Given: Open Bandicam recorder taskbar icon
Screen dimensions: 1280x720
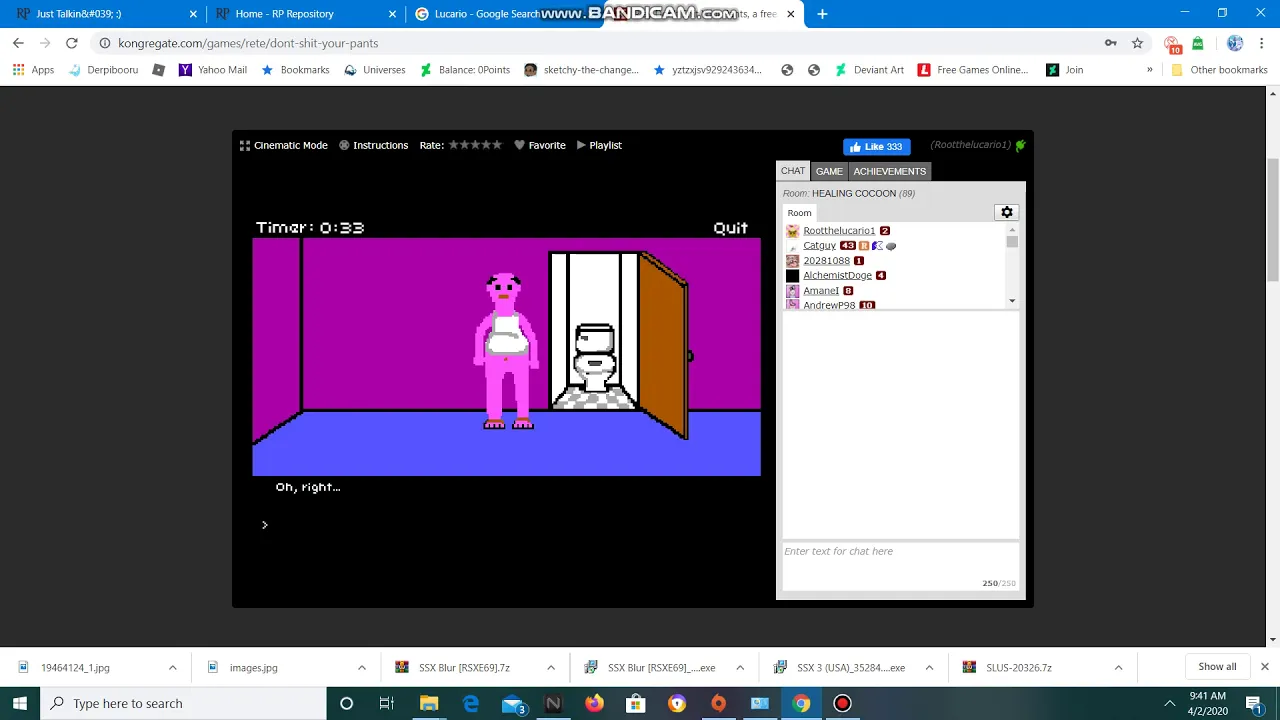Looking at the screenshot, I should tap(842, 703).
